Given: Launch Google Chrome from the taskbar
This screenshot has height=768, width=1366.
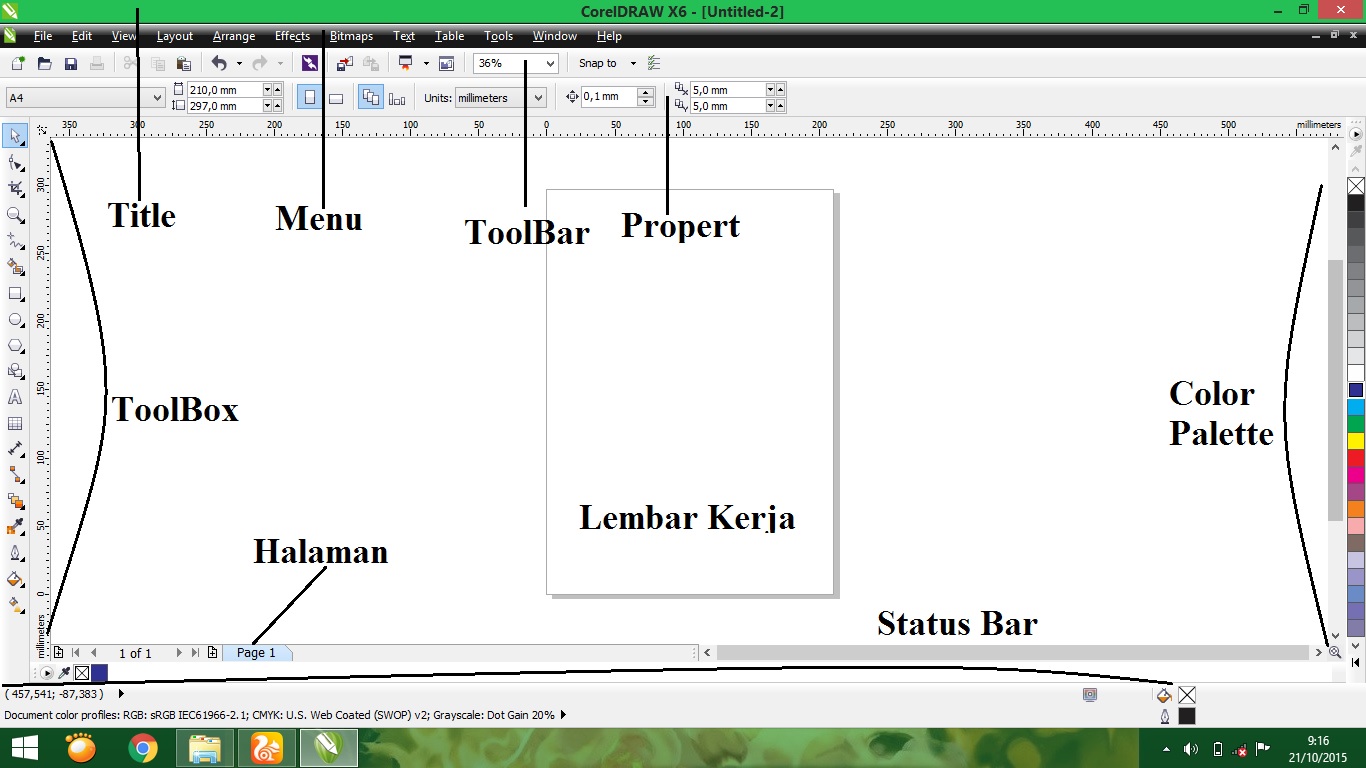Looking at the screenshot, I should [x=142, y=748].
